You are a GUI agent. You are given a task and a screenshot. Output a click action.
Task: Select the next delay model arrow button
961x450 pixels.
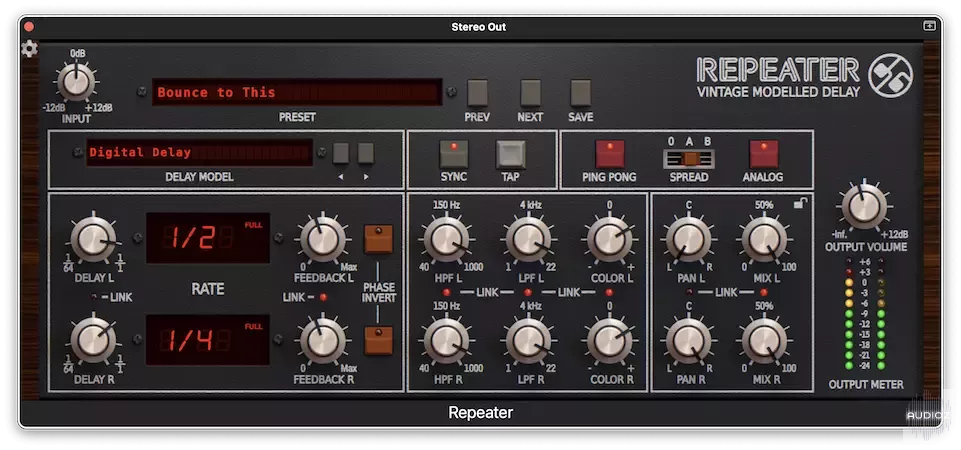coord(366,153)
